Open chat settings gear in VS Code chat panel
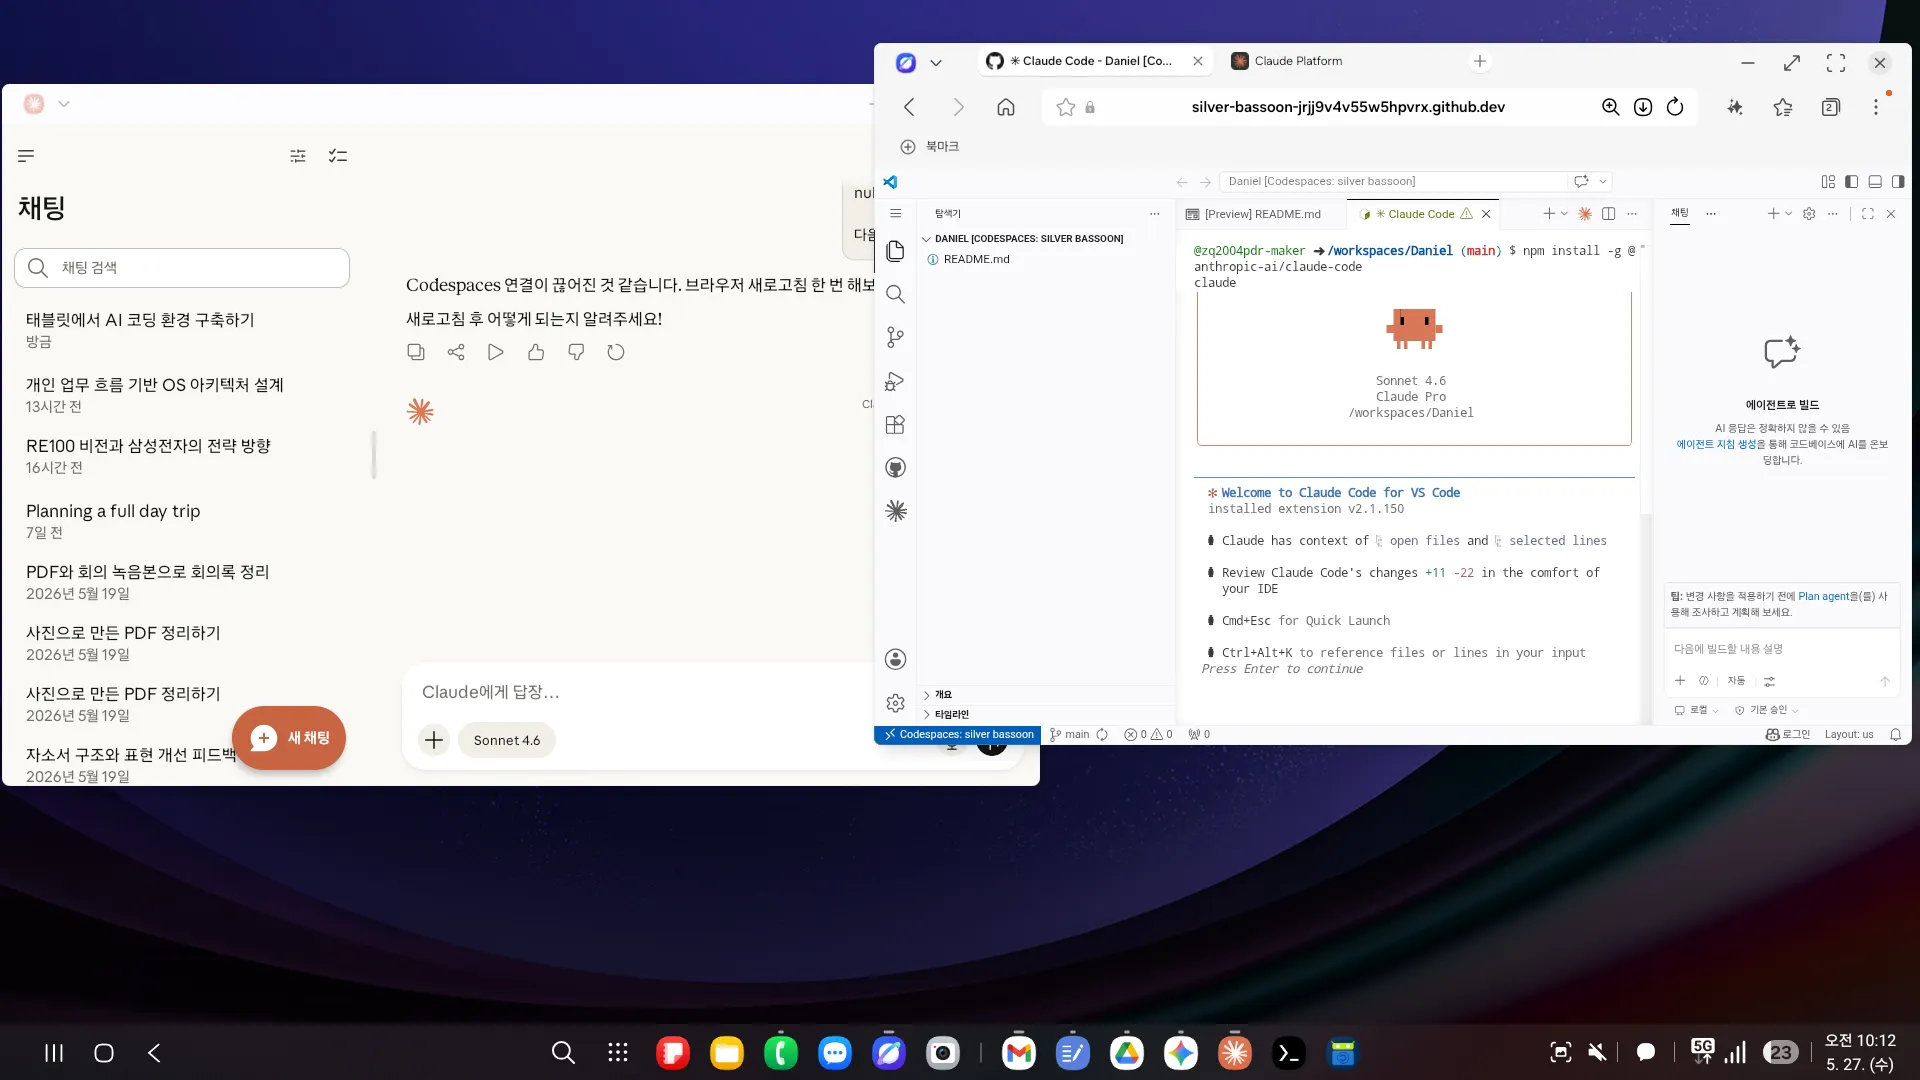This screenshot has height=1080, width=1920. point(1809,214)
